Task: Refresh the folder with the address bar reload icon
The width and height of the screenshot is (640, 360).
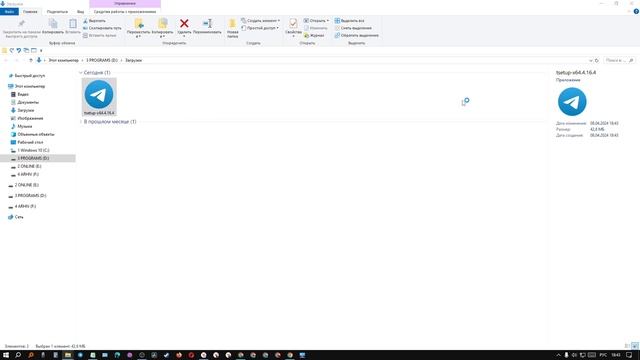Action: (x=597, y=60)
